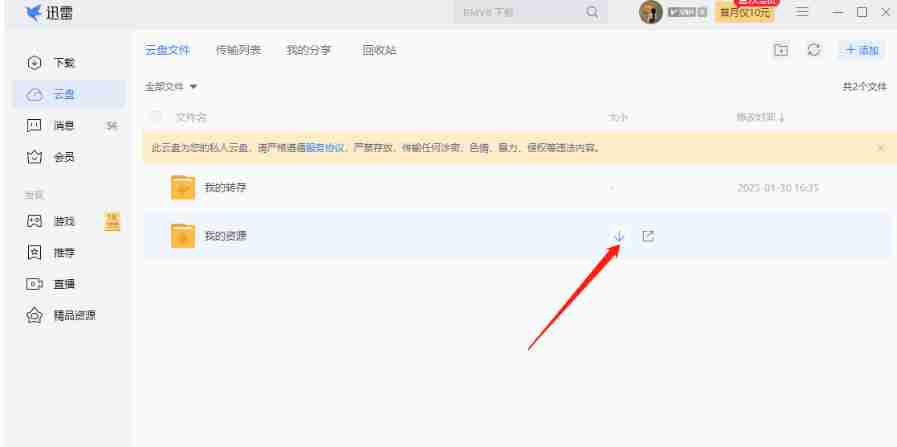Click the game promo badge

(x=112, y=221)
